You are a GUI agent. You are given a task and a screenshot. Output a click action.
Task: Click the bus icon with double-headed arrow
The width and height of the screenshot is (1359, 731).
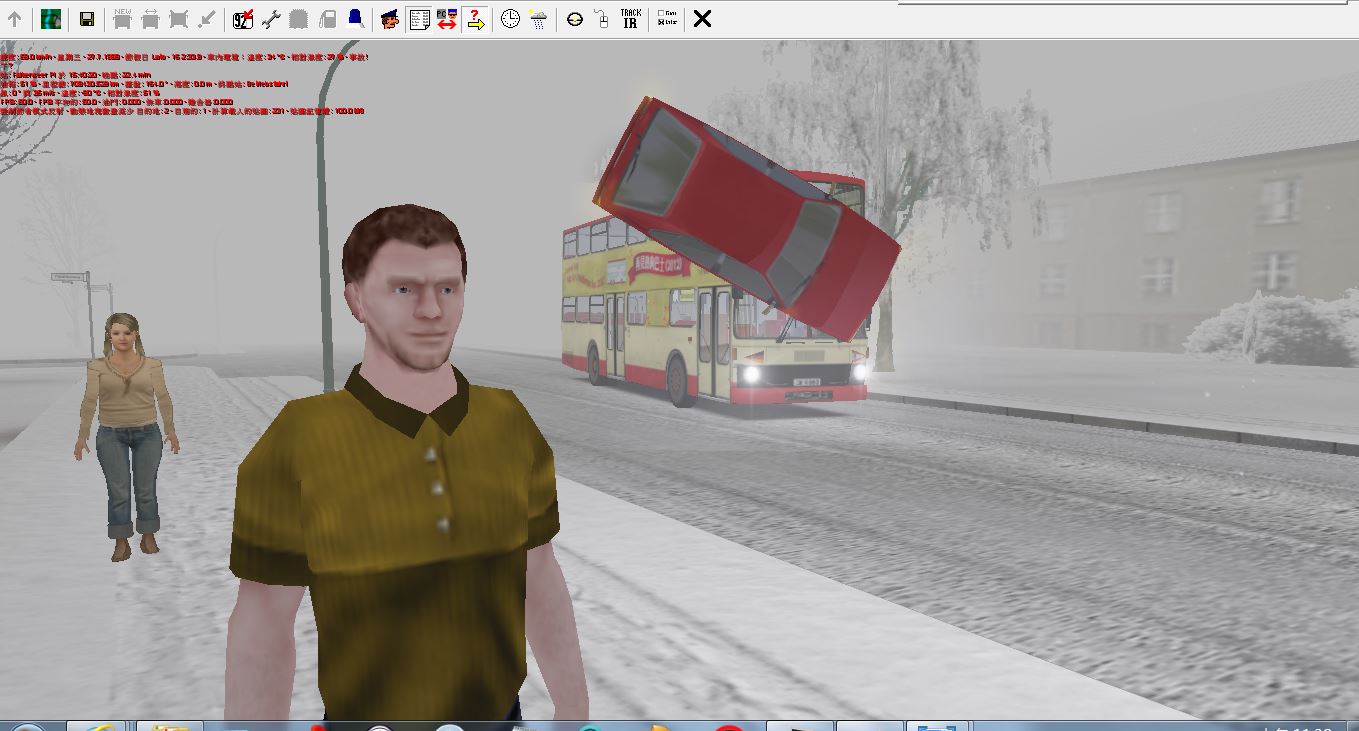pyautogui.click(x=150, y=19)
